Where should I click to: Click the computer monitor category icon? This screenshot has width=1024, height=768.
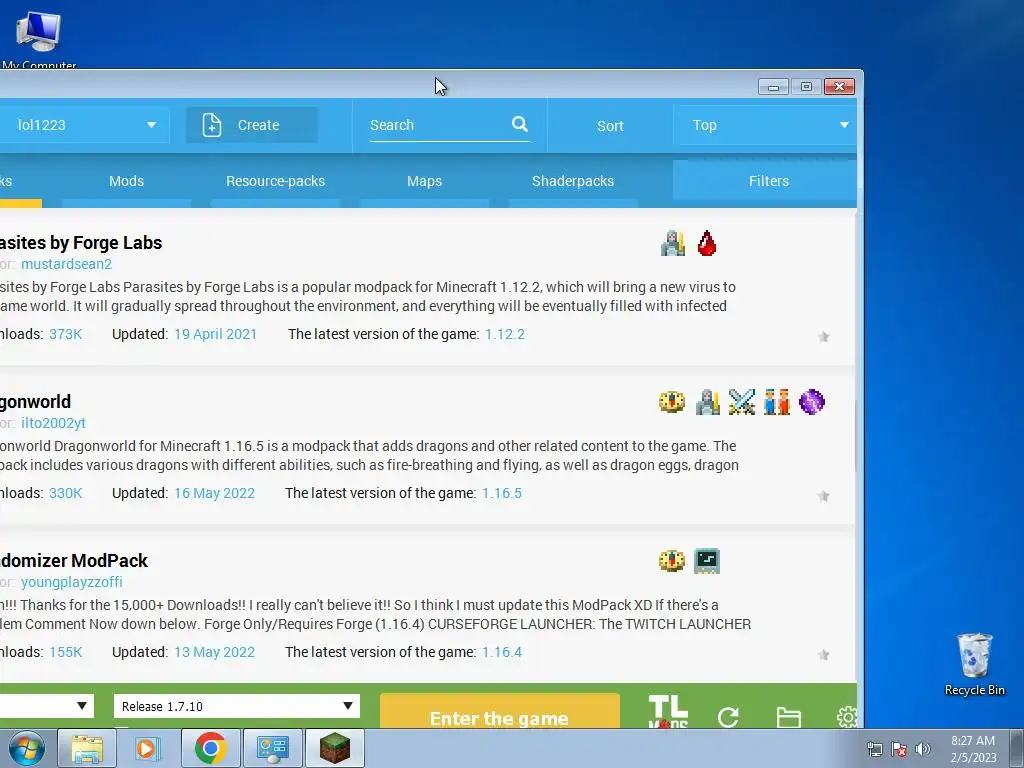707,561
